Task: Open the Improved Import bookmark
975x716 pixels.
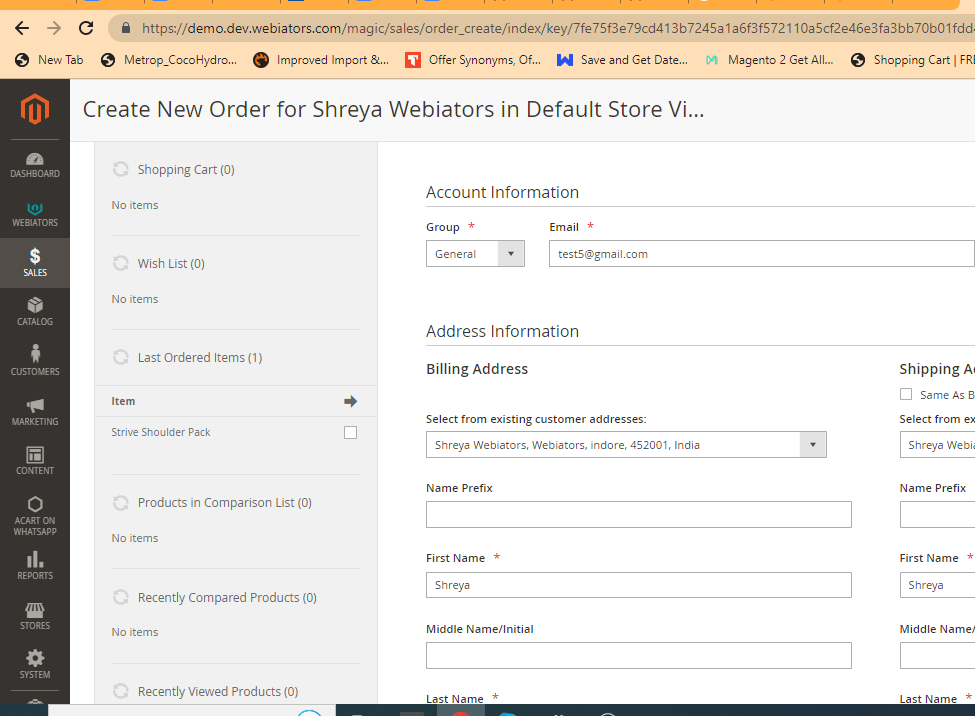Action: pyautogui.click(x=321, y=60)
